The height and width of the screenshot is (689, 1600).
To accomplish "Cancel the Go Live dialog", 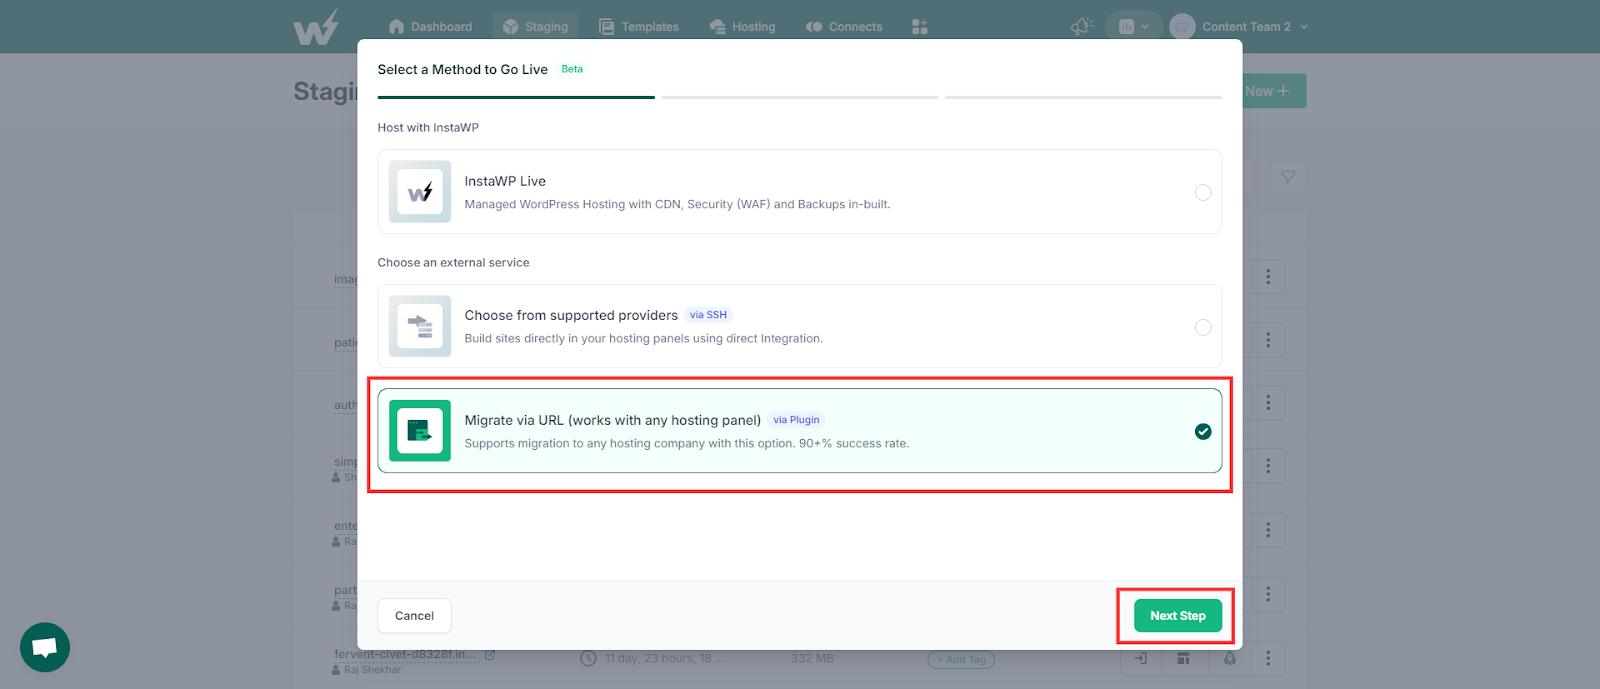I will (x=414, y=616).
